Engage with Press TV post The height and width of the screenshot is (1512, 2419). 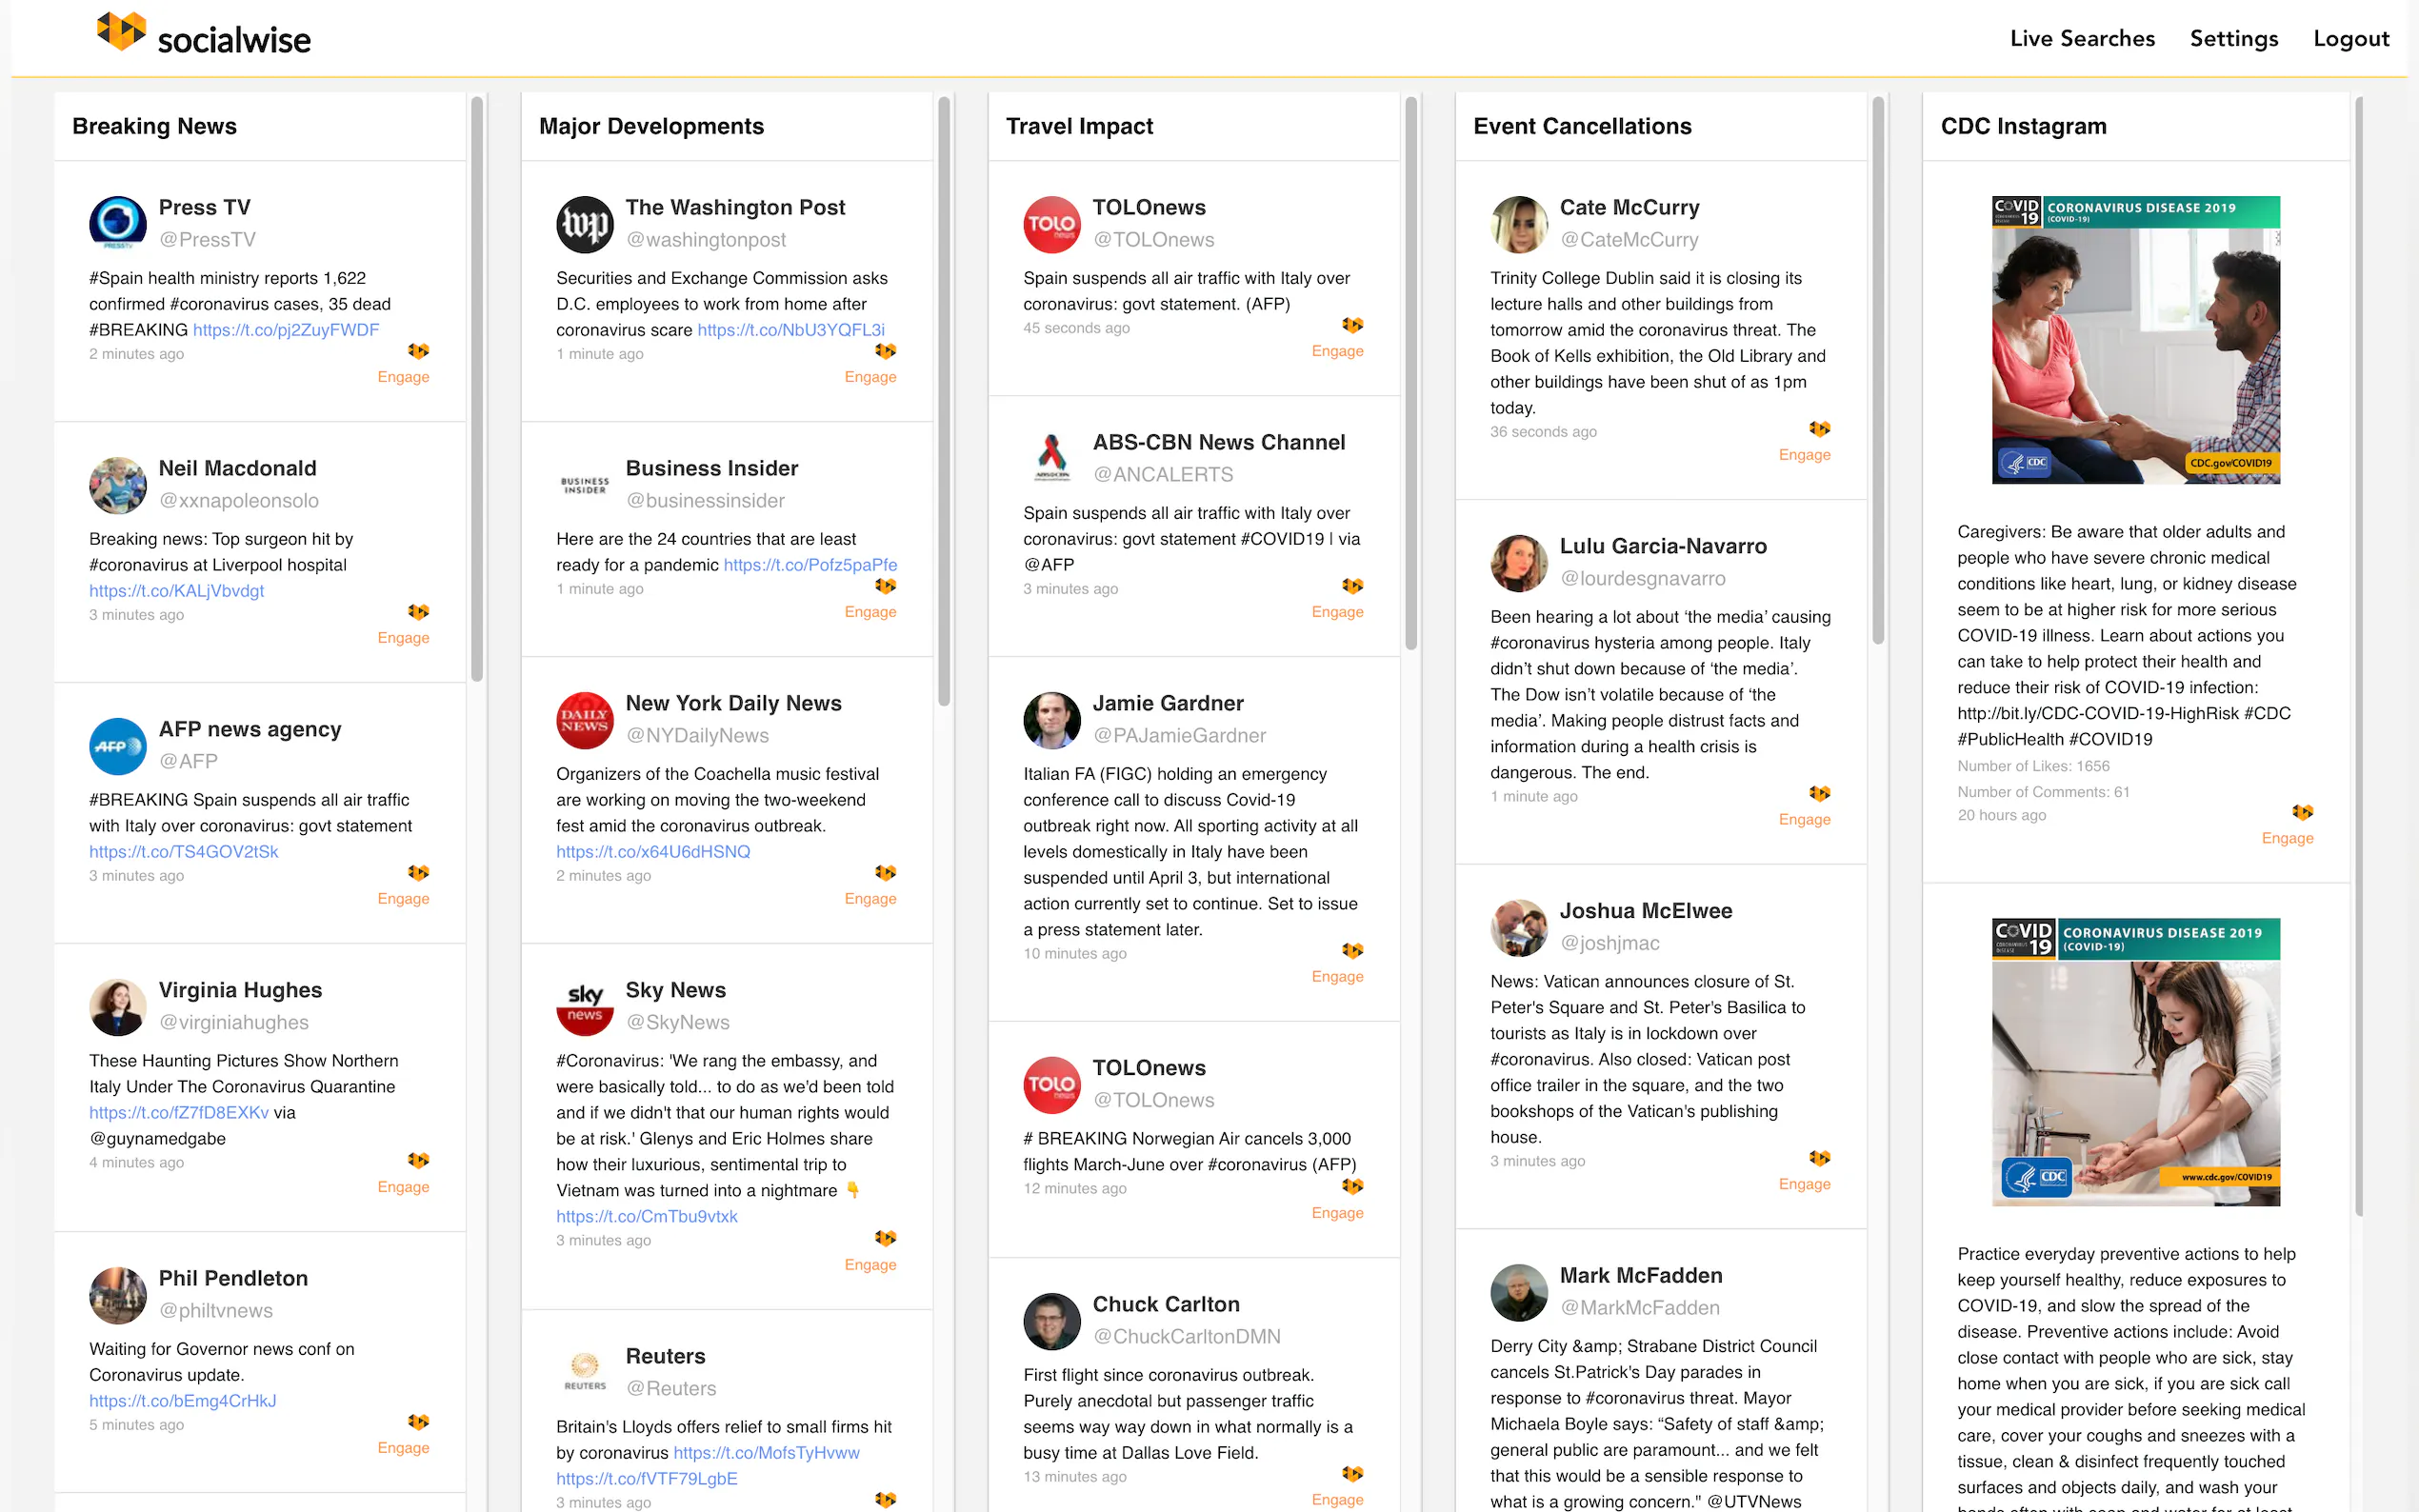coord(403,377)
